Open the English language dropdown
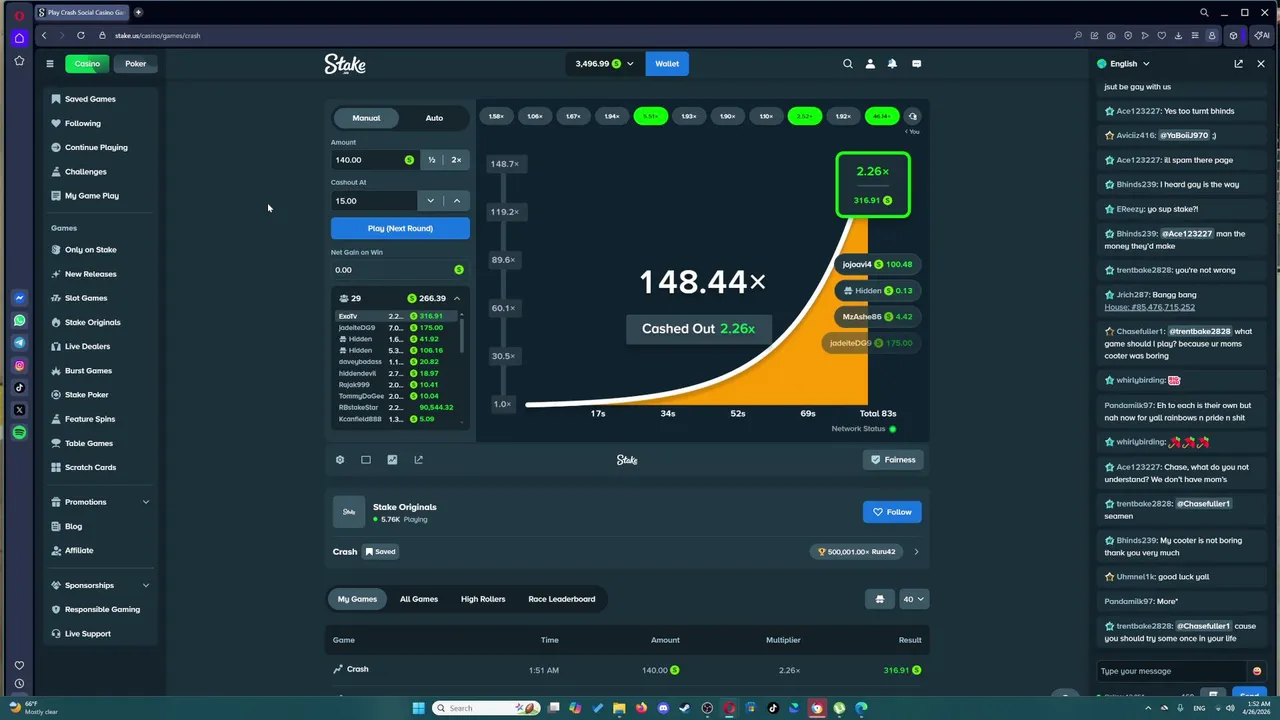The image size is (1280, 720). (1123, 64)
